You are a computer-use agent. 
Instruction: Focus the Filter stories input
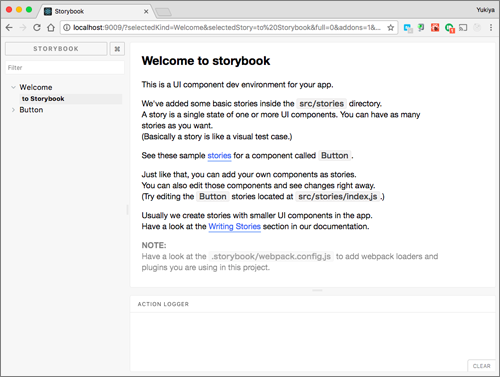point(65,68)
